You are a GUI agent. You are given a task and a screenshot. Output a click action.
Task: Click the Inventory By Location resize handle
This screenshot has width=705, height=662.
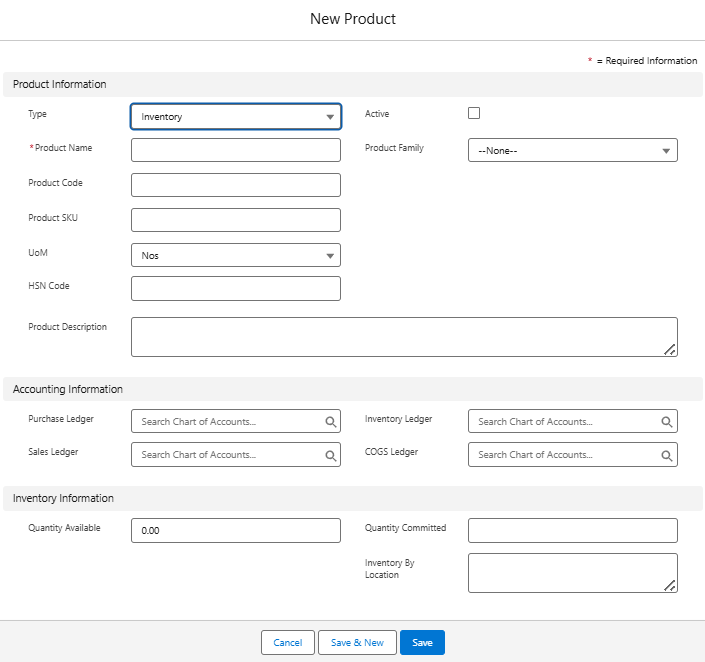[x=670, y=585]
